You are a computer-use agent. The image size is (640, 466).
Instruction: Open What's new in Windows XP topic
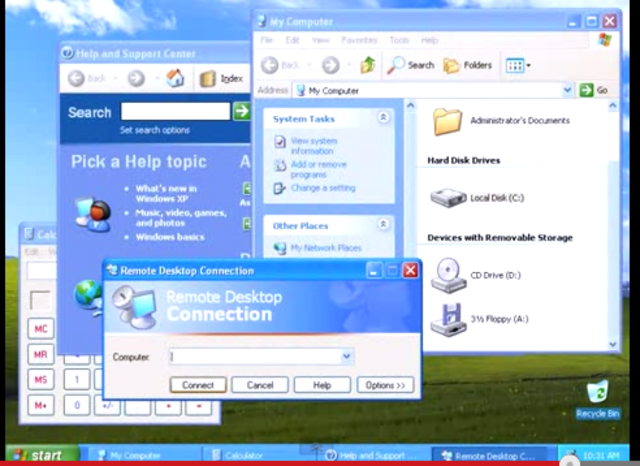(x=166, y=194)
